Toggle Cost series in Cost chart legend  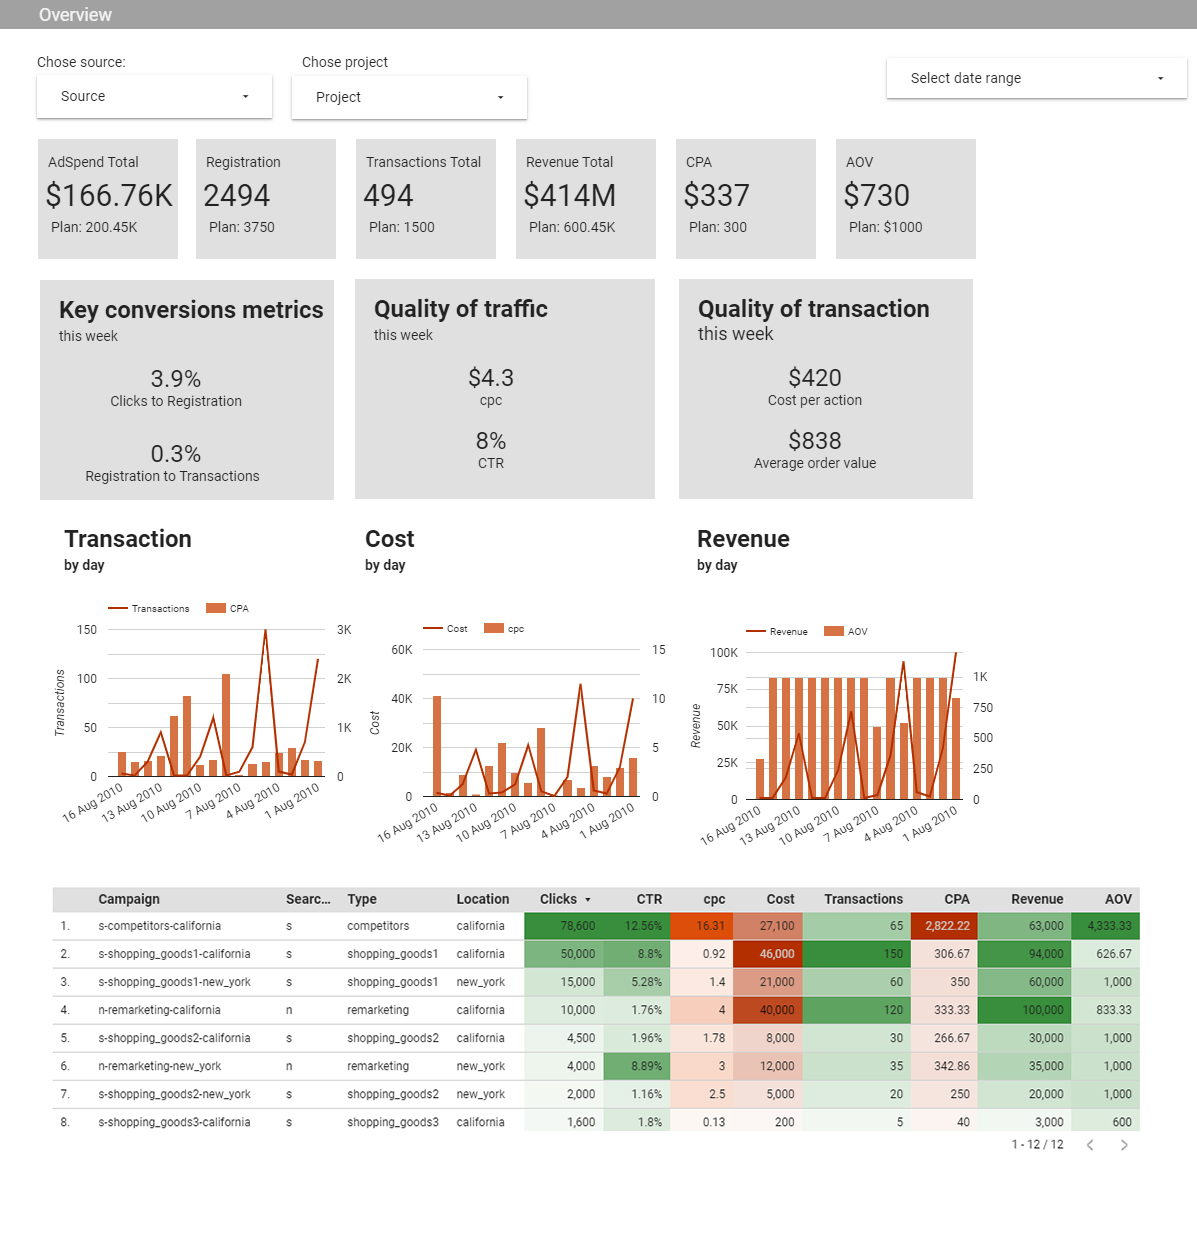coord(446,629)
